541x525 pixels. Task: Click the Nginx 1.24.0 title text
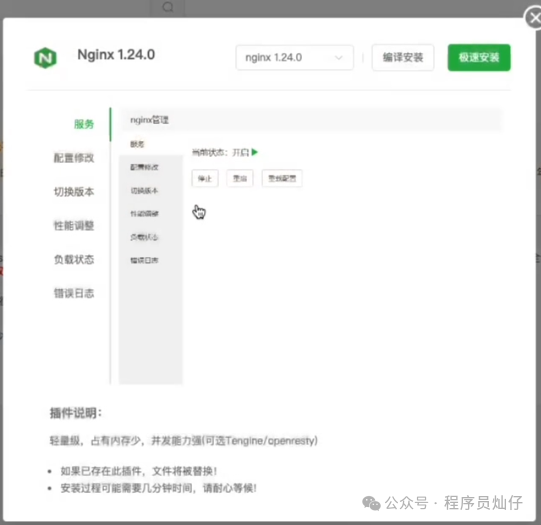(116, 55)
